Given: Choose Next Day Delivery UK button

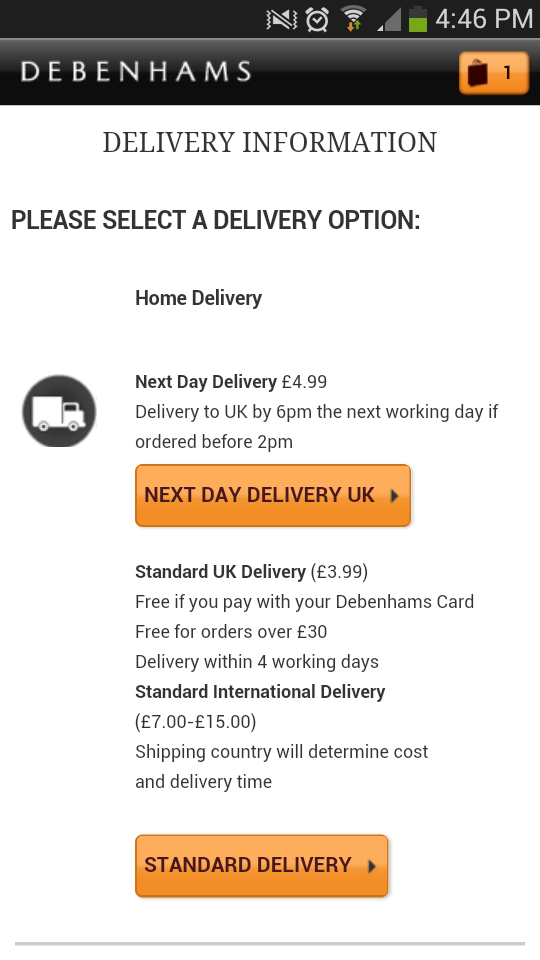Looking at the screenshot, I should click(x=273, y=495).
